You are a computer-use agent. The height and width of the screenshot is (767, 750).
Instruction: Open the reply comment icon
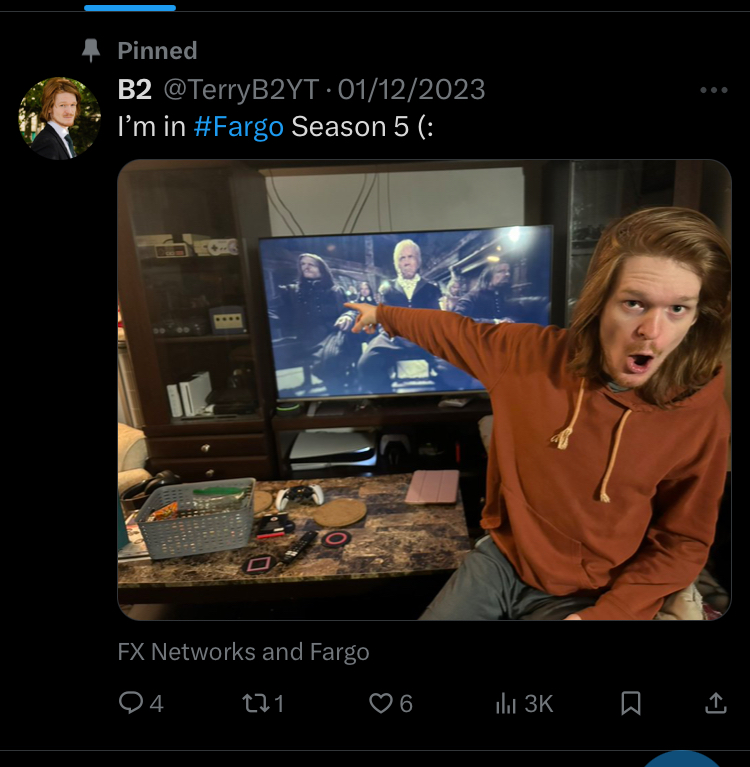tap(131, 702)
